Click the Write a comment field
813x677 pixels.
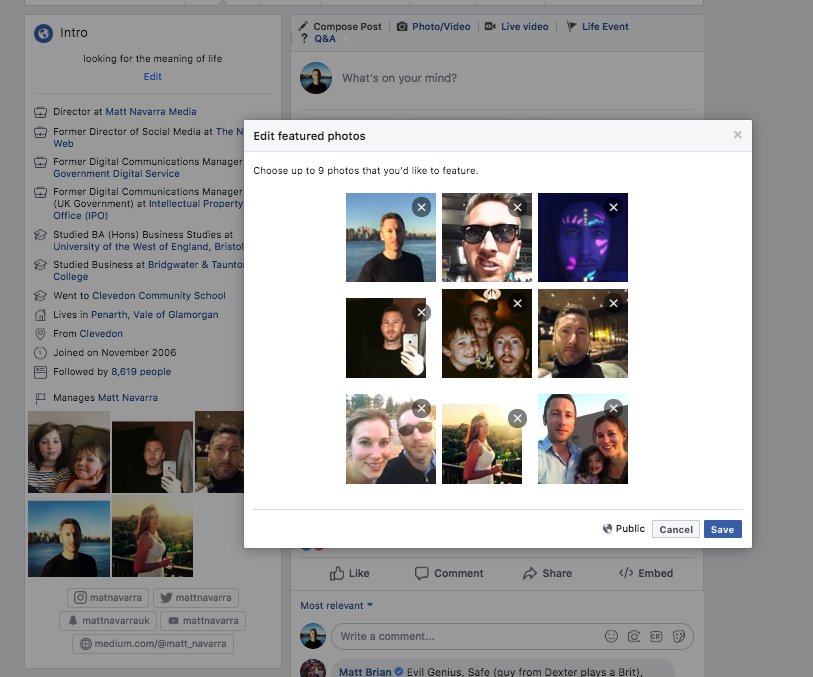467,636
